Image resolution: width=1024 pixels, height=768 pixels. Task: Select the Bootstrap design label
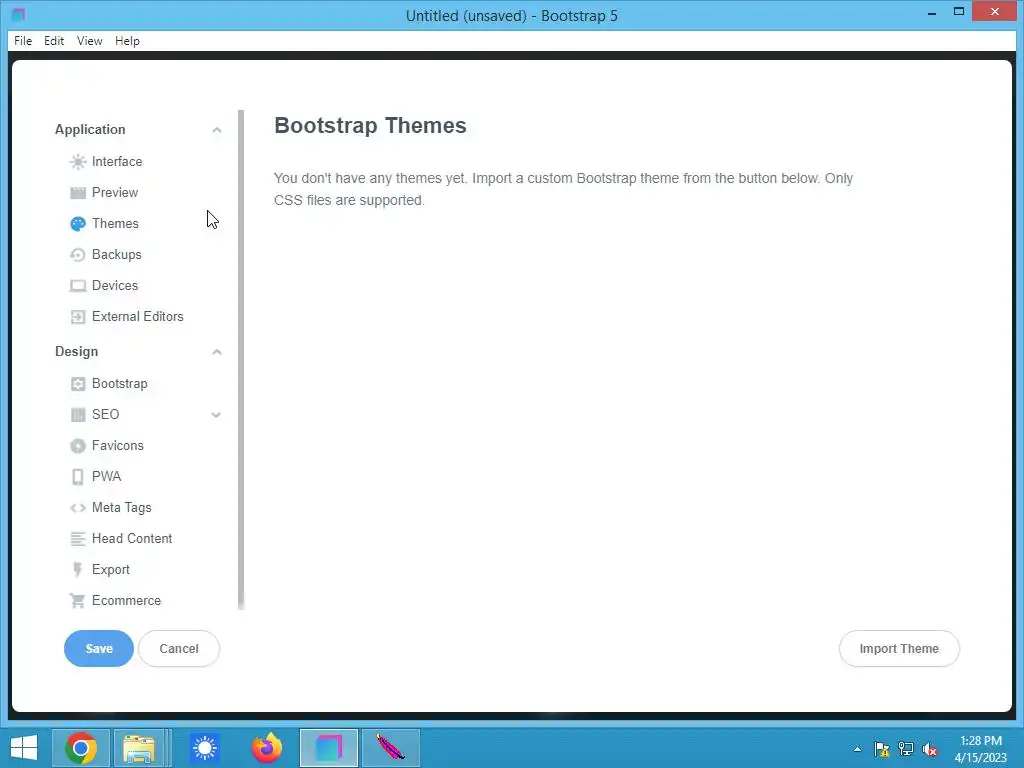[x=120, y=383]
